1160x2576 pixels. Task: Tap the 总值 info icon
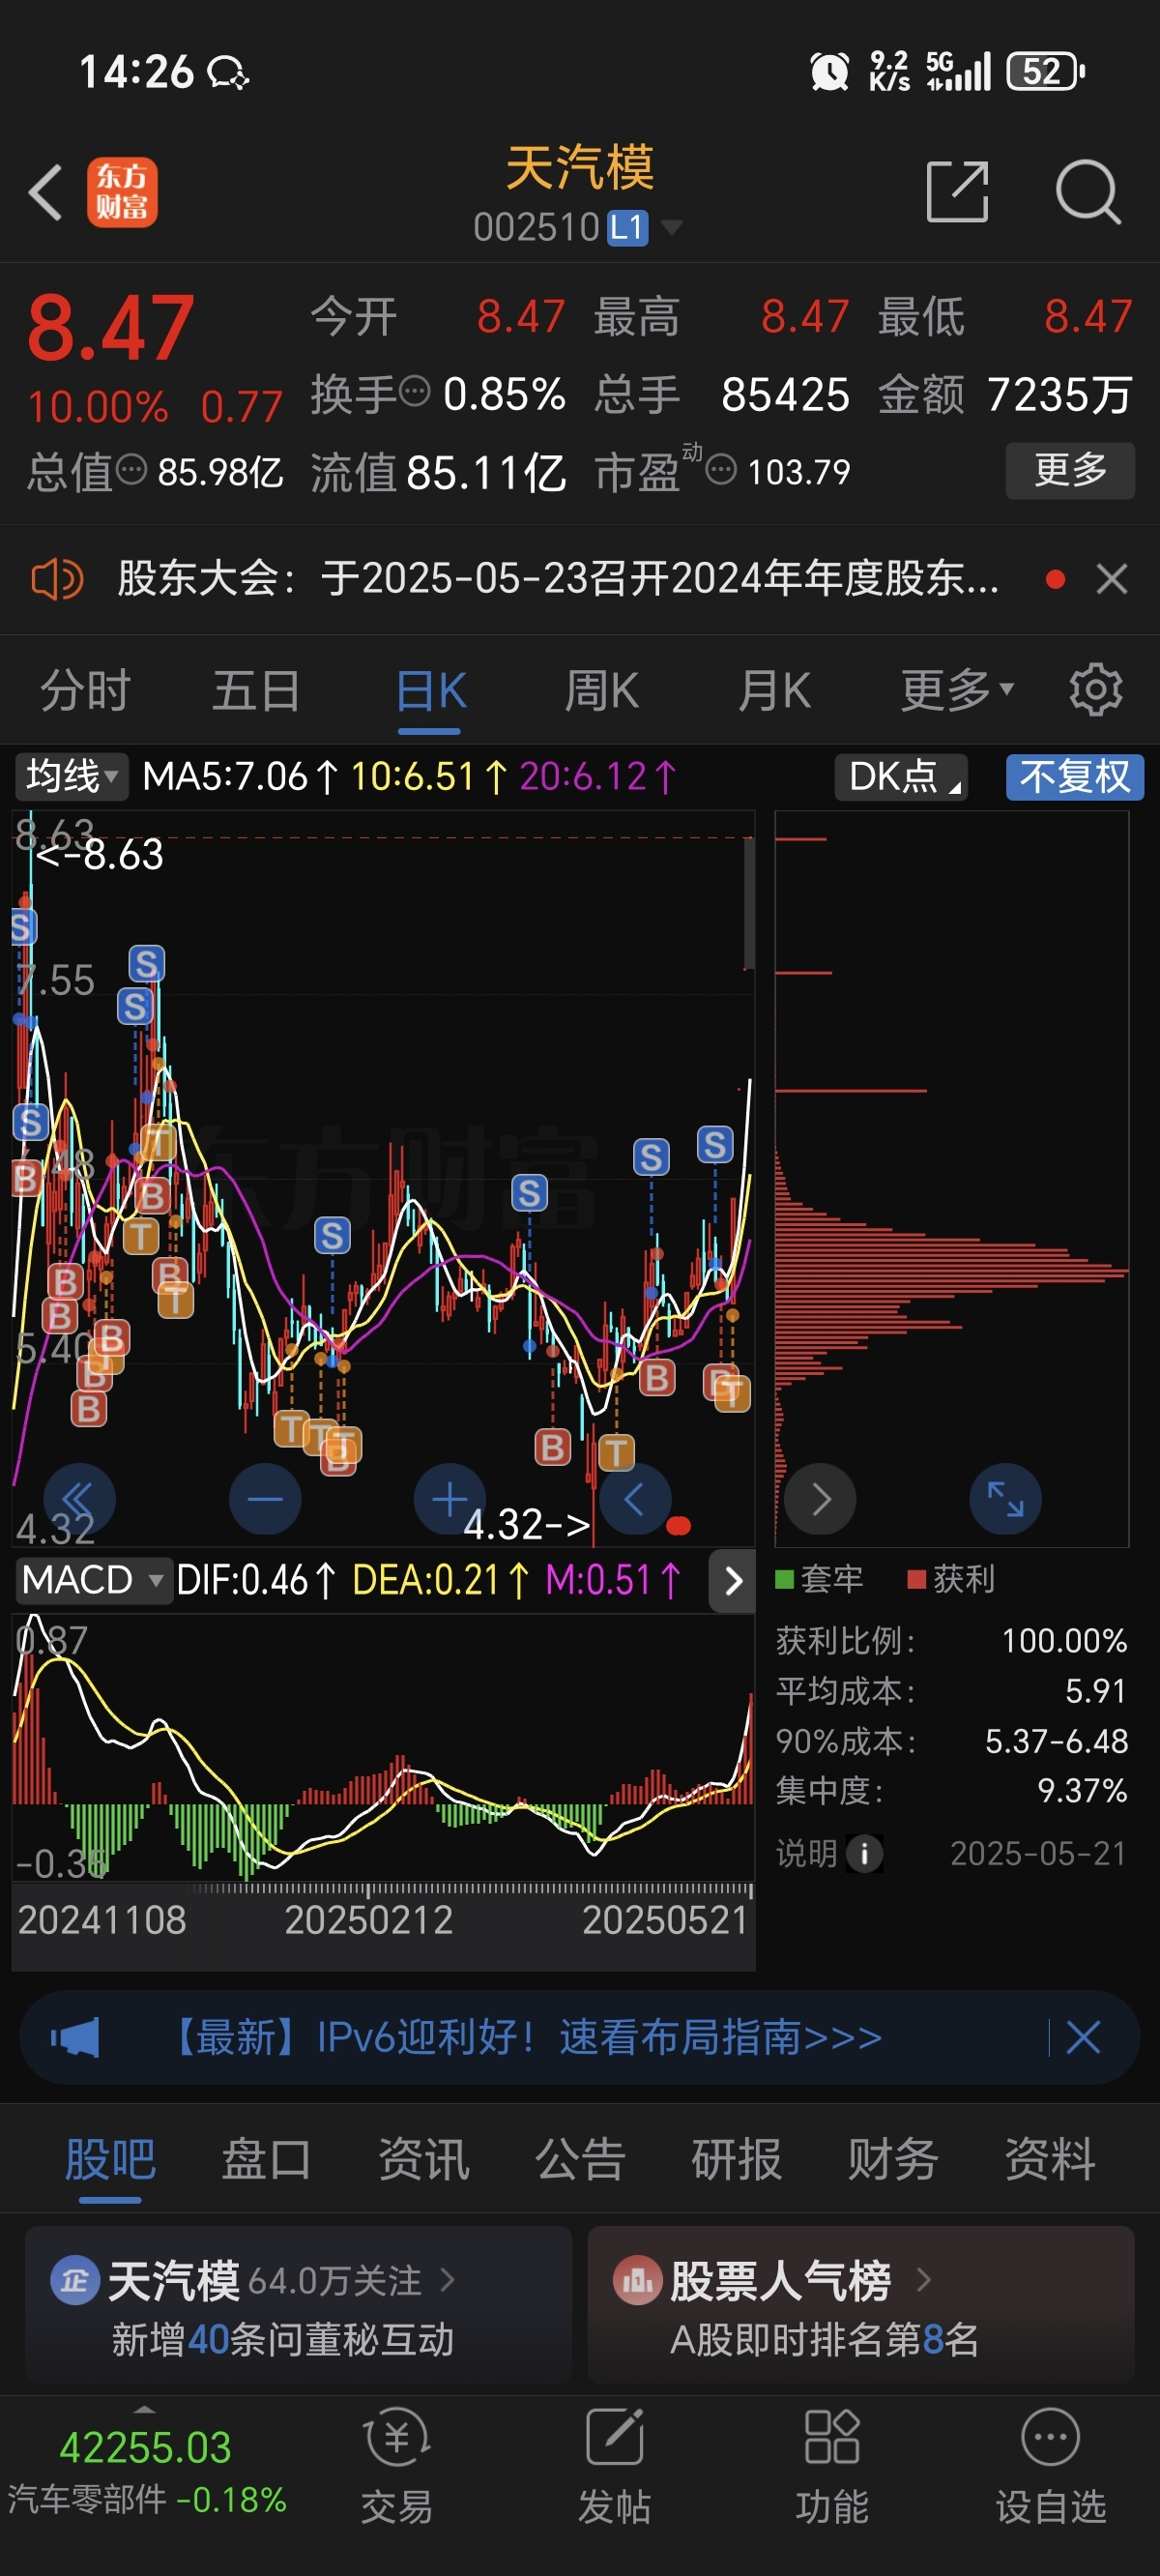131,469
